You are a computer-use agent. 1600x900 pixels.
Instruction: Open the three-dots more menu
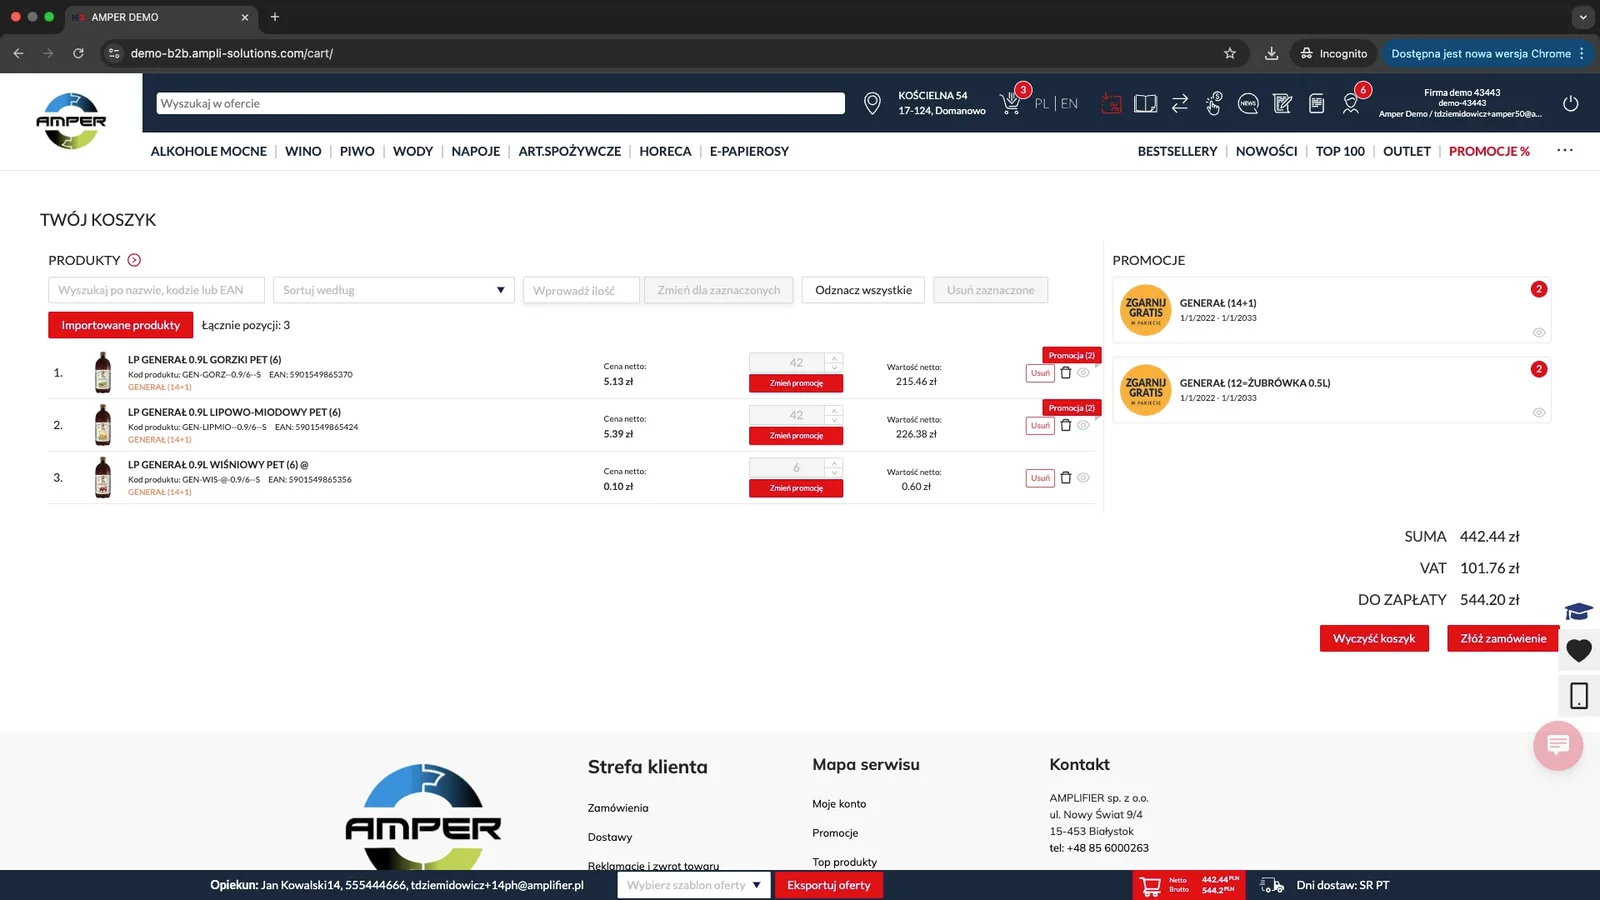tap(1565, 151)
